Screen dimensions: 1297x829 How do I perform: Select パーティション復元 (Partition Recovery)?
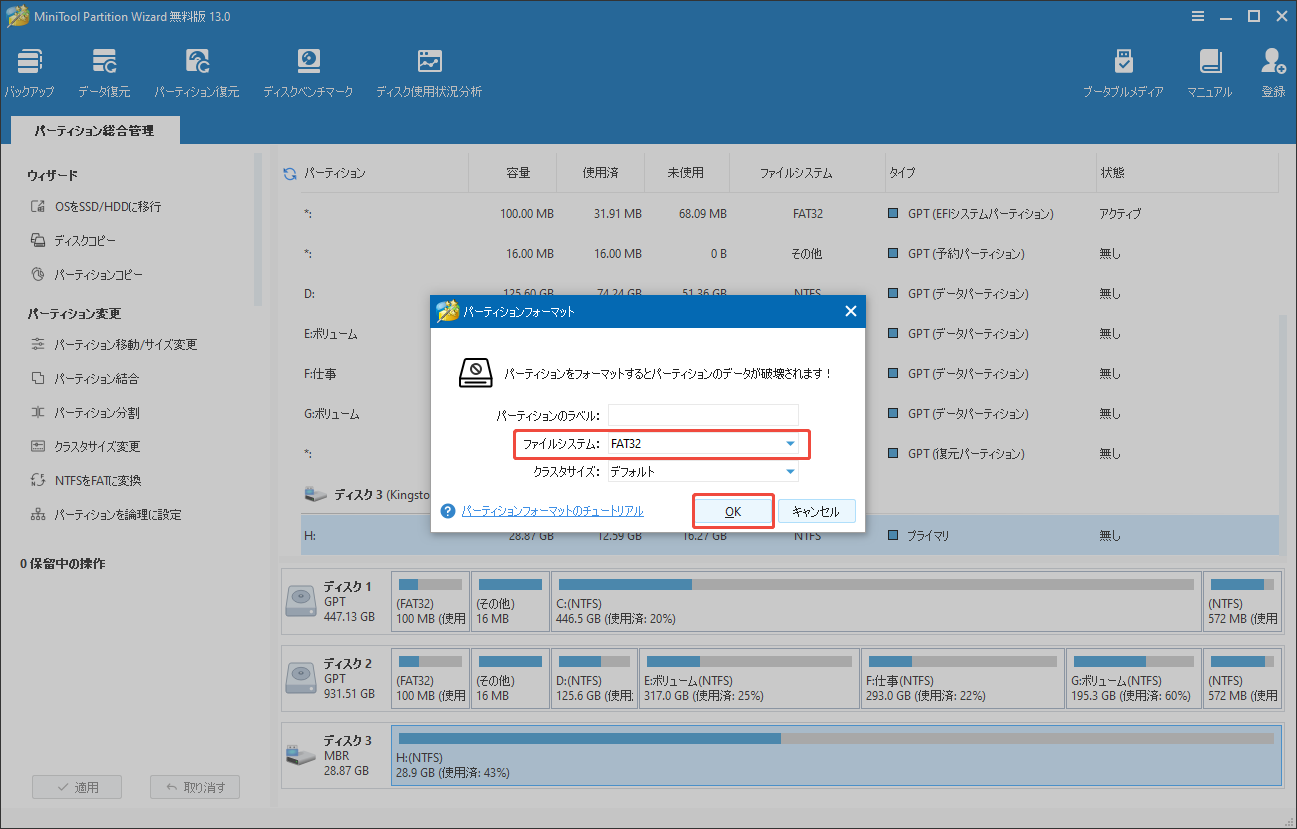(x=197, y=70)
